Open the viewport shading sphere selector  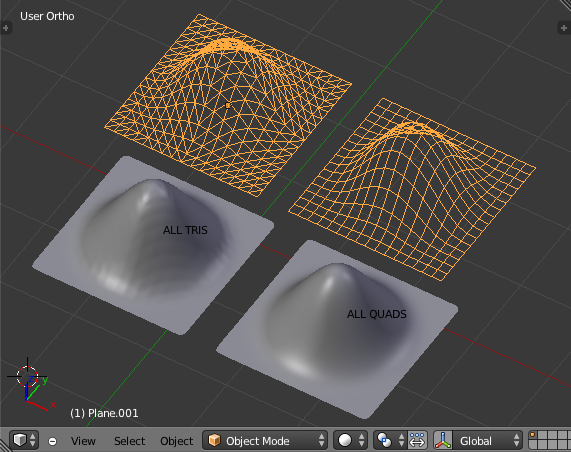tap(350, 440)
